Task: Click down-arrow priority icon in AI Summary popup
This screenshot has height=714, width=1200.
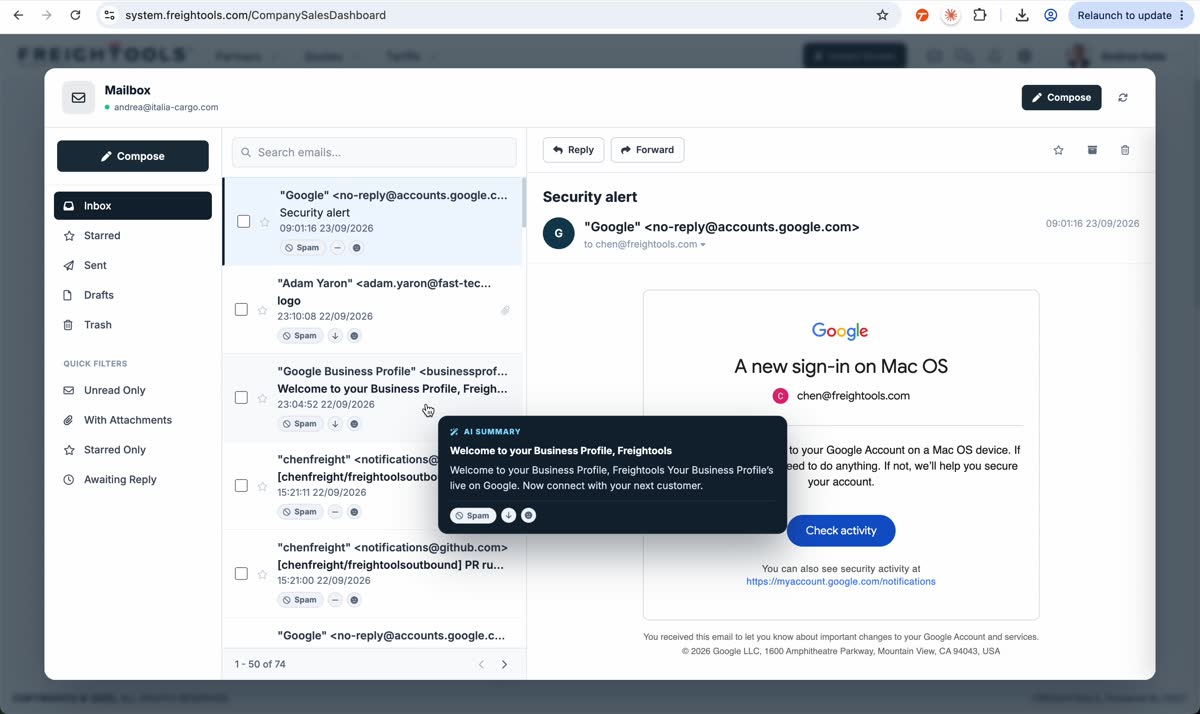Action: pos(508,516)
